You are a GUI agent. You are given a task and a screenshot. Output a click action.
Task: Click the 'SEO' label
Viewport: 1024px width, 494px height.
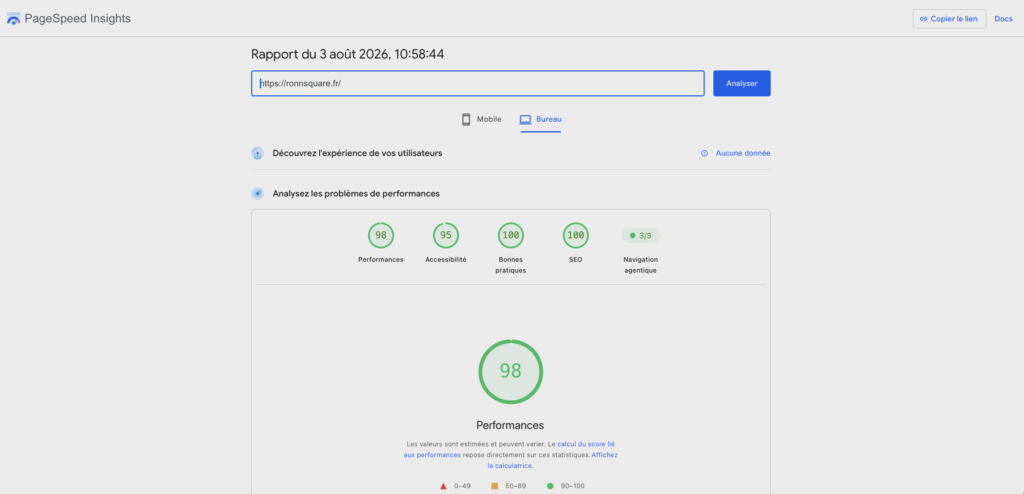tap(575, 259)
